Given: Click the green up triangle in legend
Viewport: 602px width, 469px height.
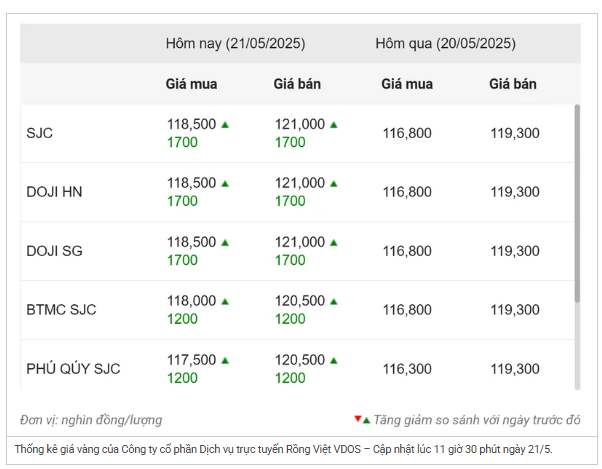Looking at the screenshot, I should click(x=366, y=421).
